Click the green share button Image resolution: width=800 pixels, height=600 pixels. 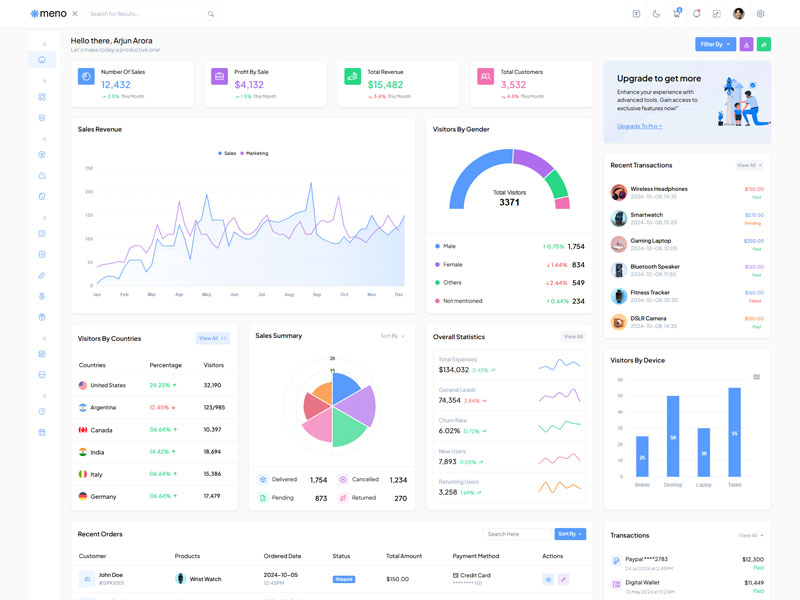[764, 44]
